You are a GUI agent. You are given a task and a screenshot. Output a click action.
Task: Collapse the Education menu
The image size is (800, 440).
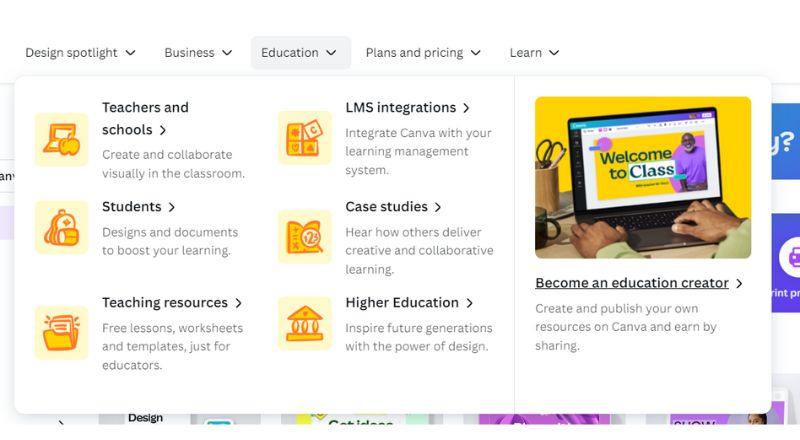point(300,53)
